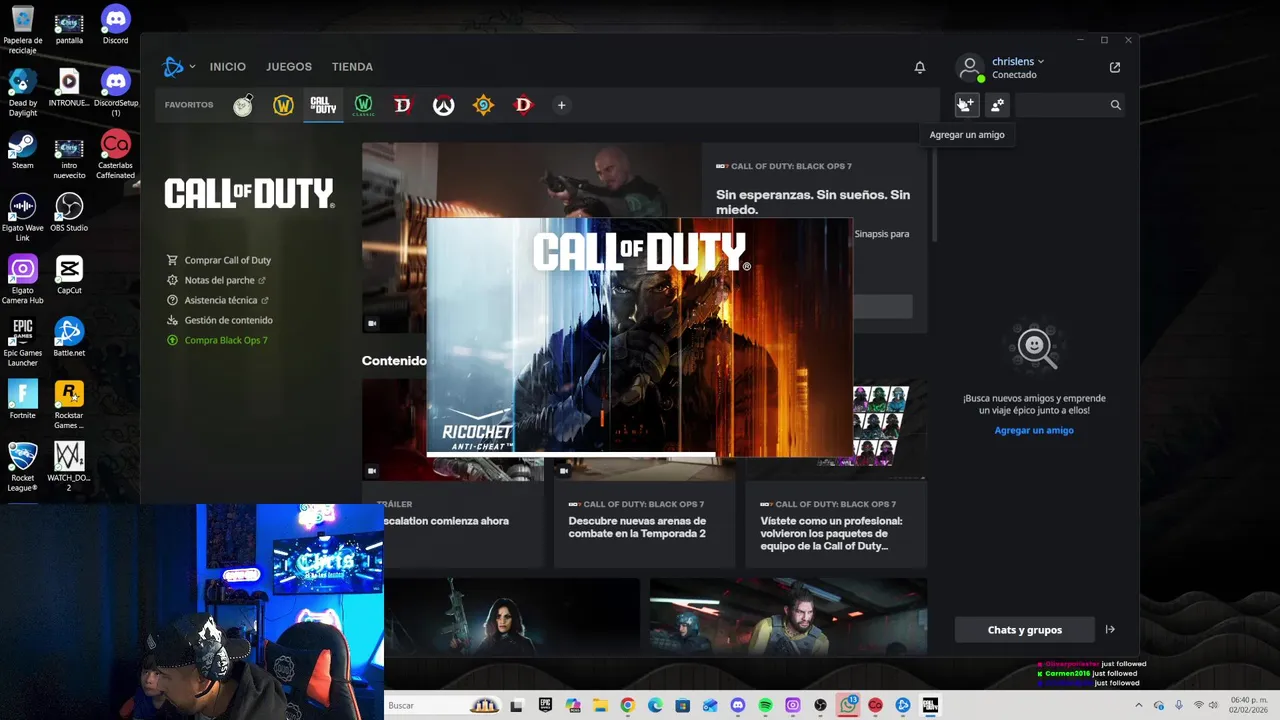Open Casterlabs Caffeinated desktop shortcut
1280x720 pixels.
point(116,155)
